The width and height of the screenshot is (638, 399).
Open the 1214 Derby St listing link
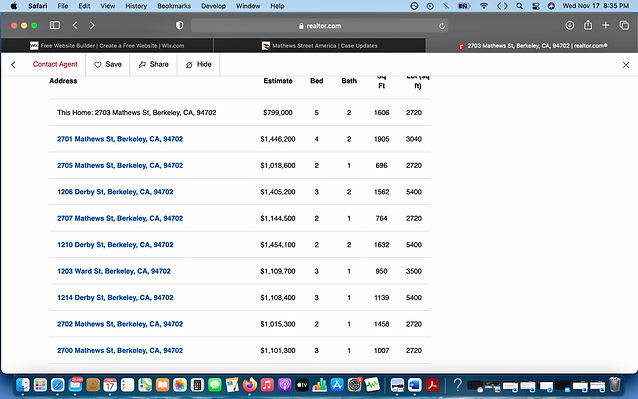pyautogui.click(x=115, y=298)
